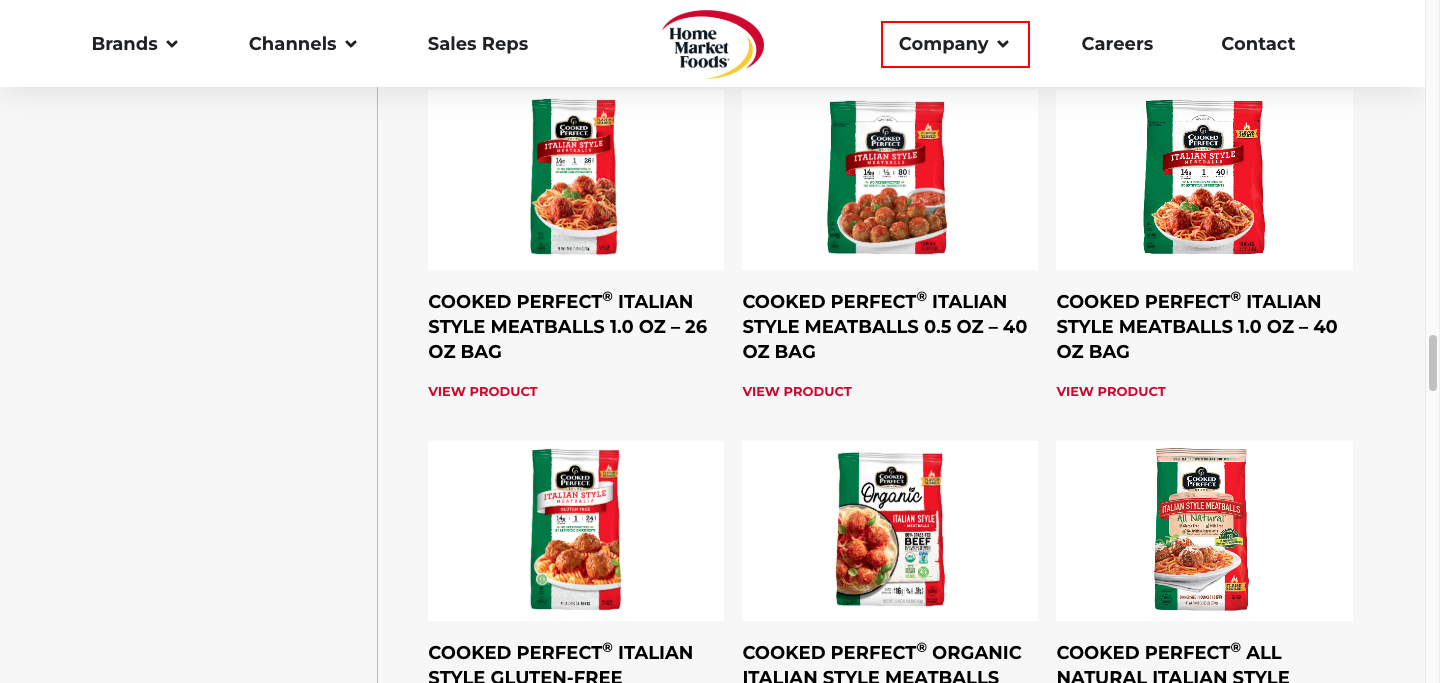Select the Gluten-Free meatballs bag image
This screenshot has width=1440, height=683.
pyautogui.click(x=575, y=529)
